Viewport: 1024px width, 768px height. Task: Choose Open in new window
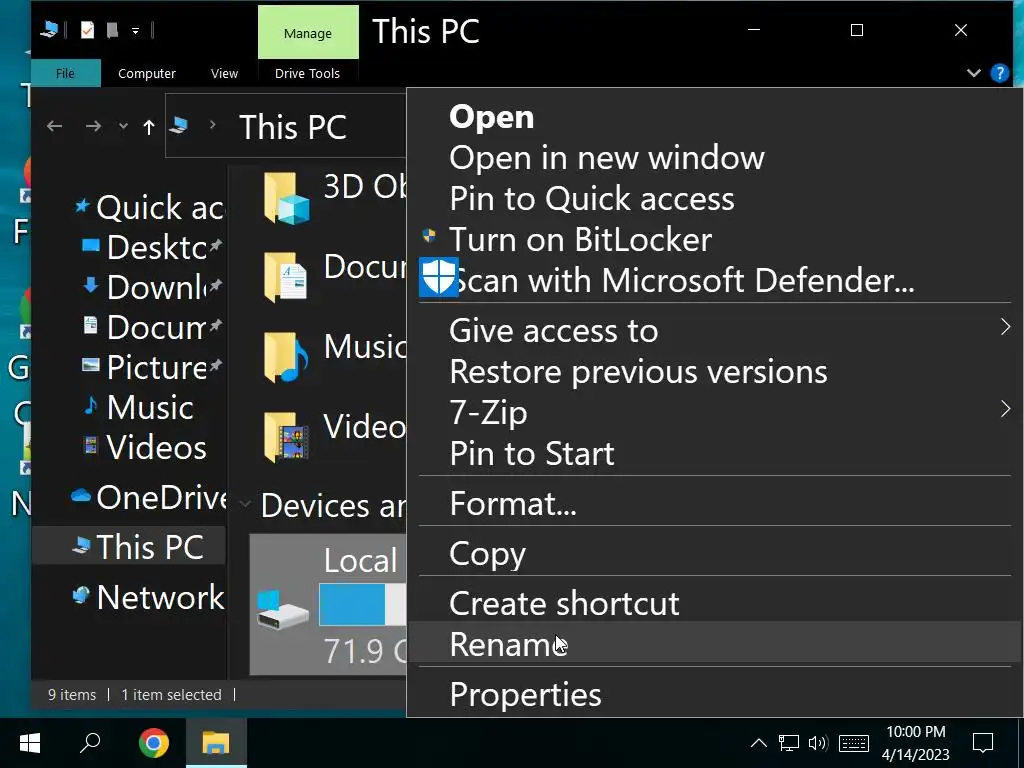(714, 158)
